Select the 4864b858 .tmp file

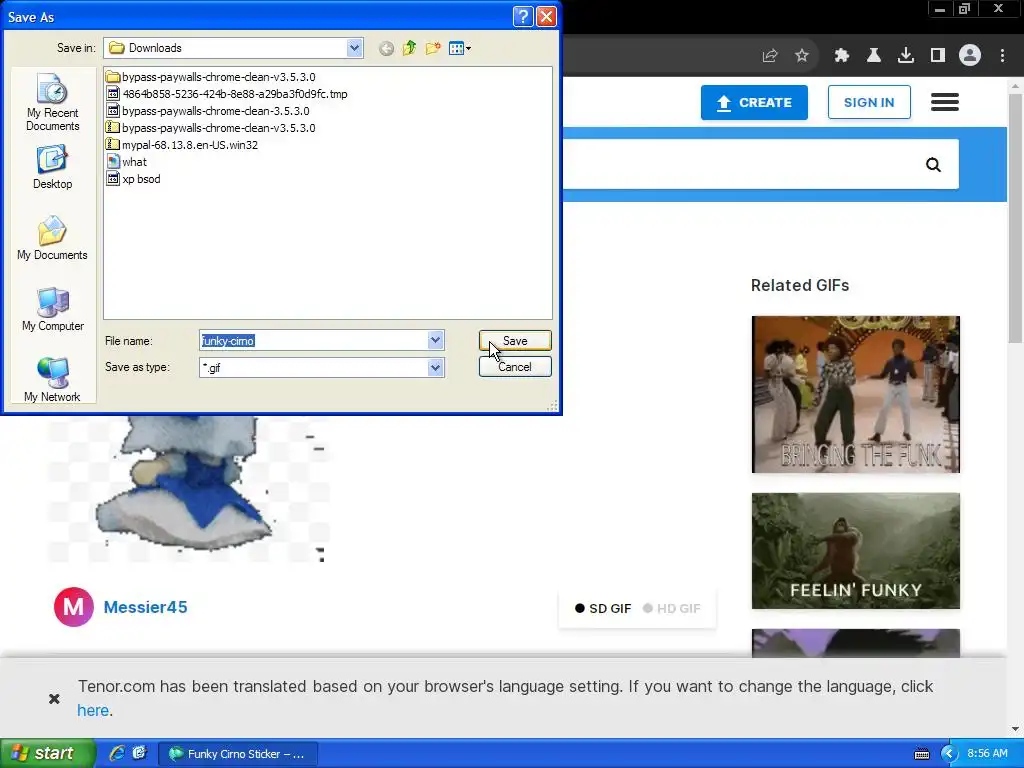pos(227,94)
